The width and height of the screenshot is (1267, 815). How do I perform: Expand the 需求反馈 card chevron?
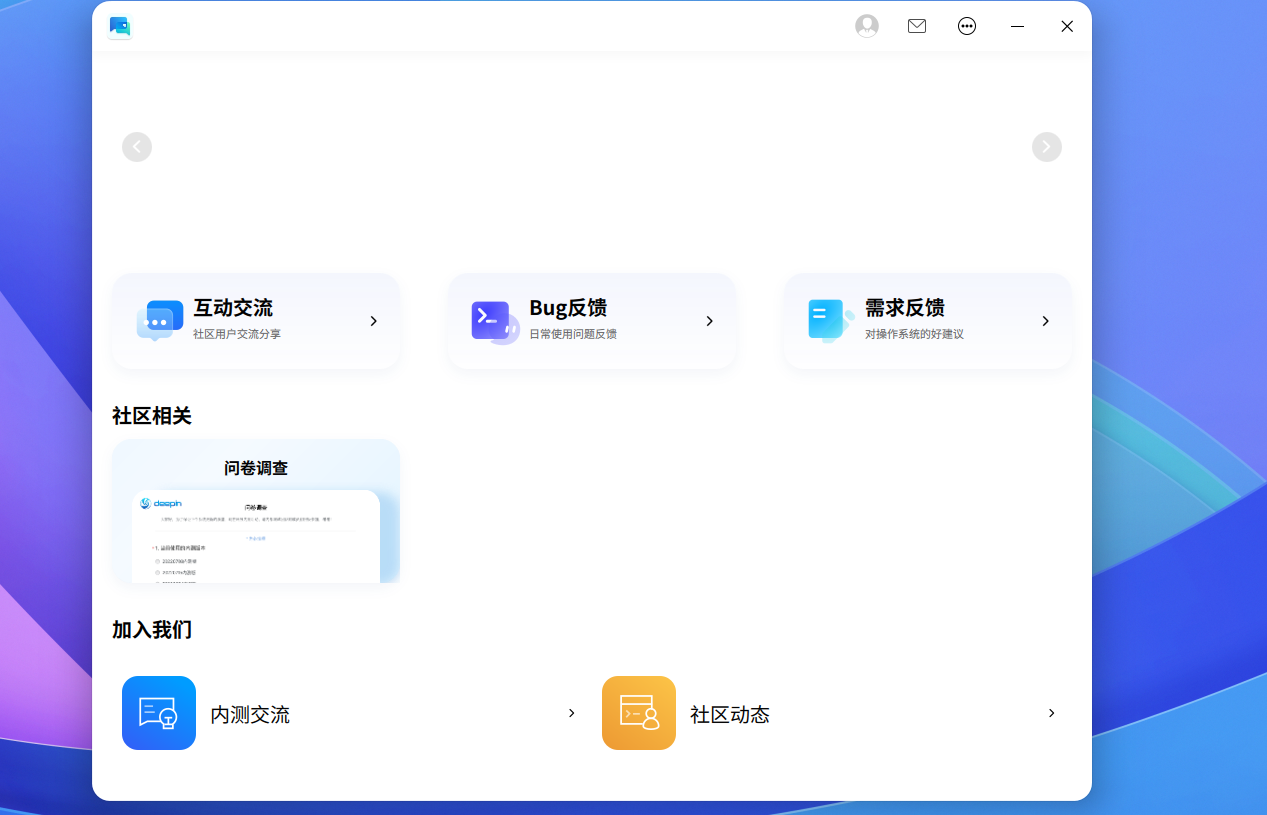click(1045, 321)
